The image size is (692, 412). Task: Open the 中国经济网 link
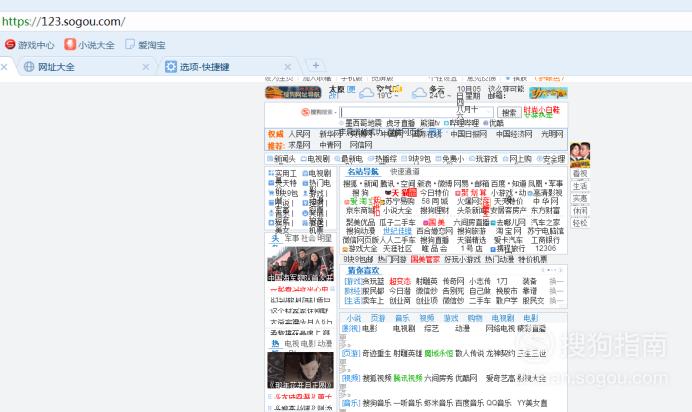click(514, 134)
